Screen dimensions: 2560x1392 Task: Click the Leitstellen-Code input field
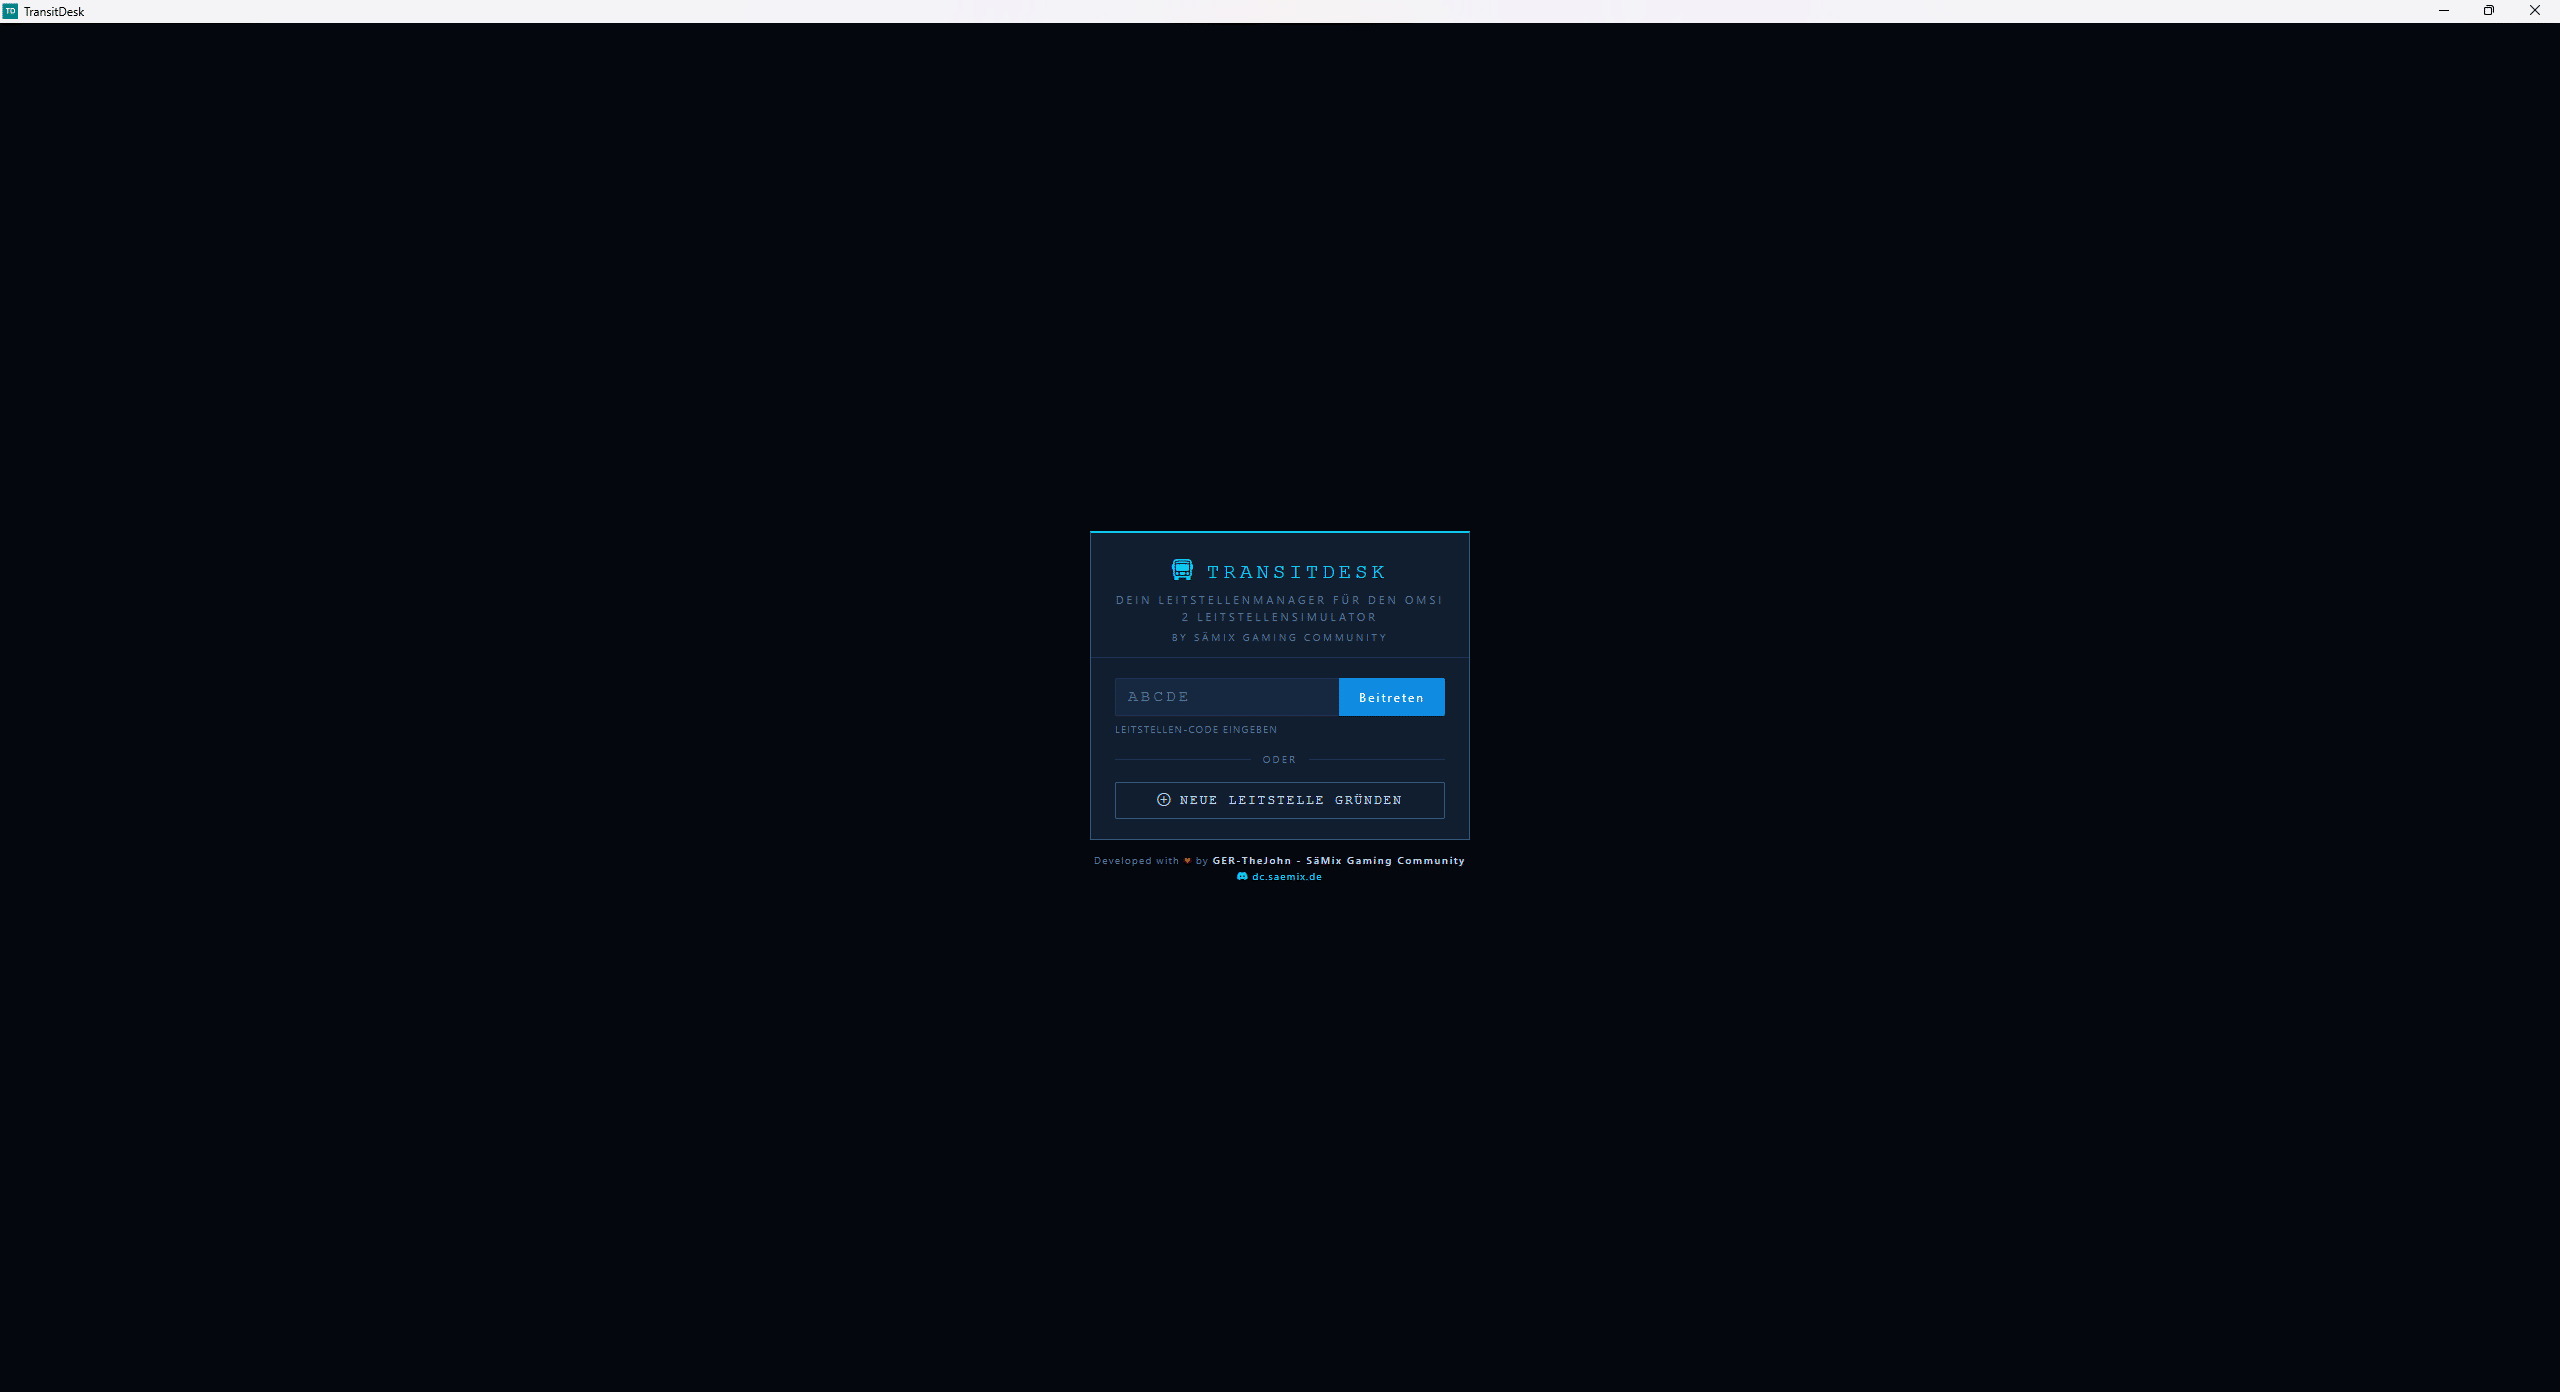pos(1226,697)
